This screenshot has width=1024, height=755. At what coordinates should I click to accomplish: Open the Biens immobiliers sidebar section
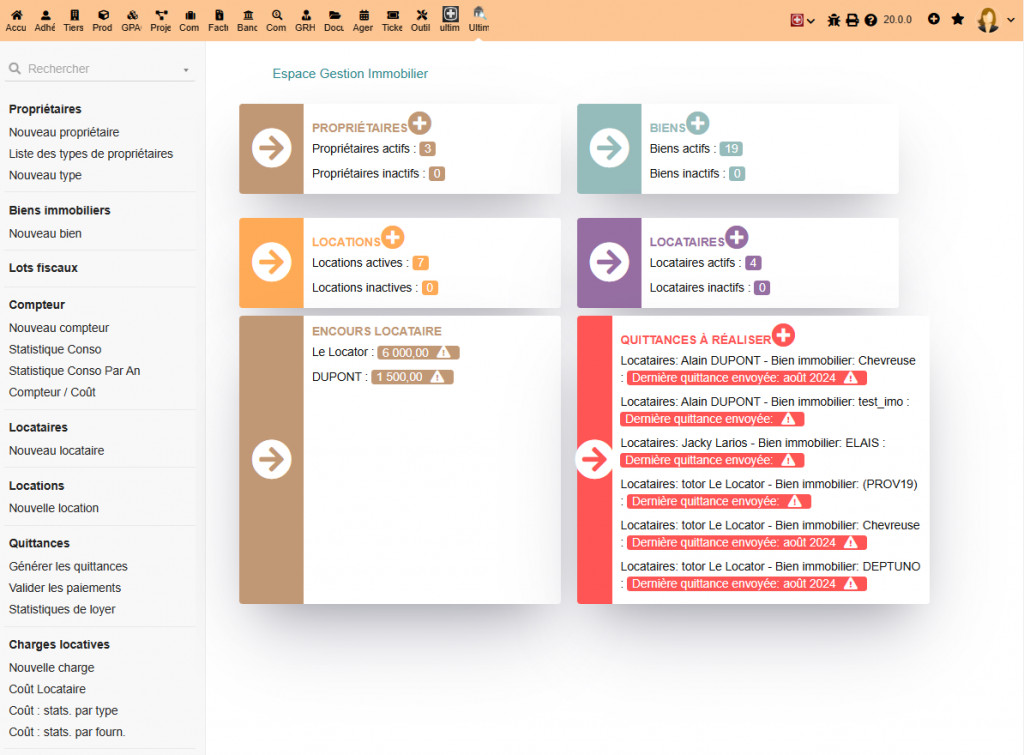[59, 210]
